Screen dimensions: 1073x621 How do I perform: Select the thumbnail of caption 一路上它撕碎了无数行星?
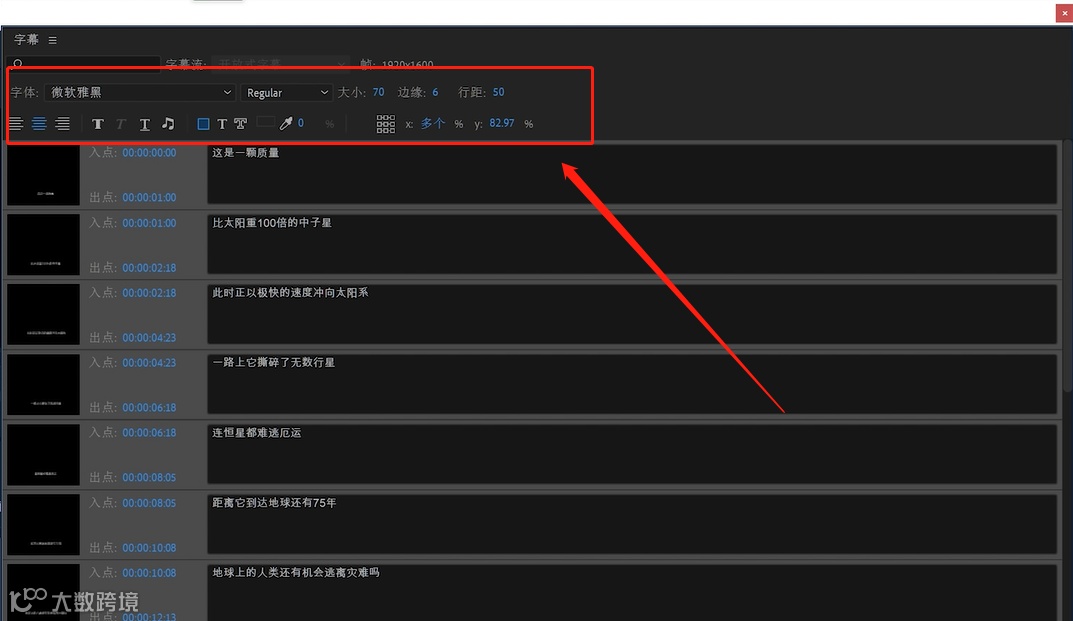point(43,384)
